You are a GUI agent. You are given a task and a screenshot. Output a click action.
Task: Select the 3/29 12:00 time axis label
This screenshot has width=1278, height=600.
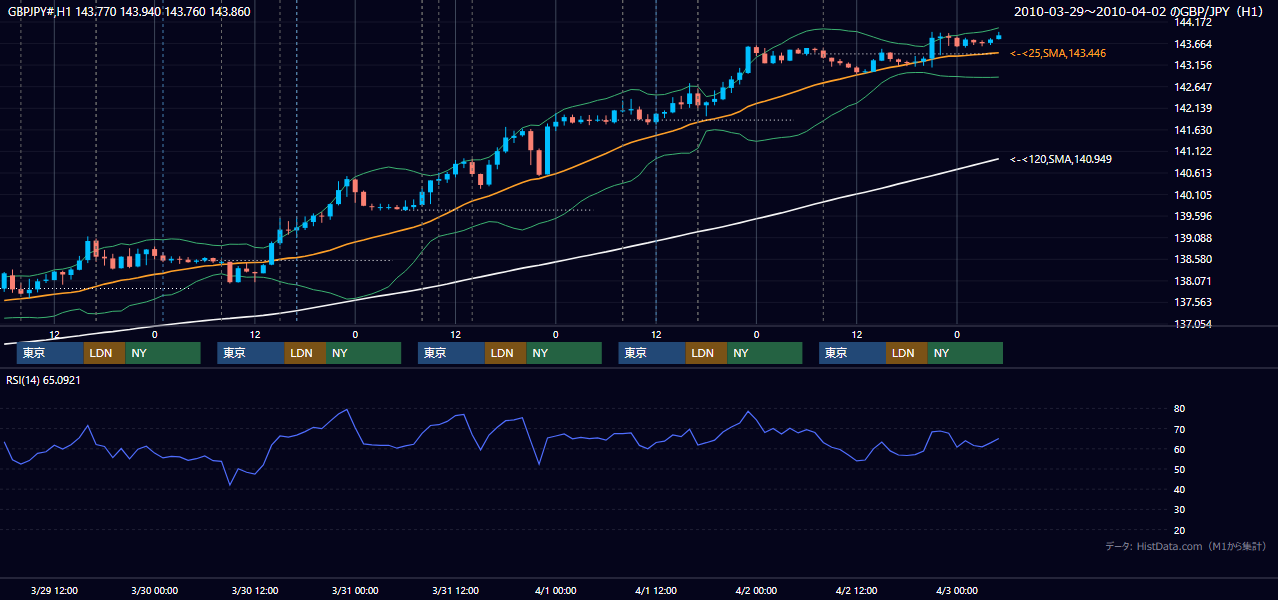[x=54, y=590]
